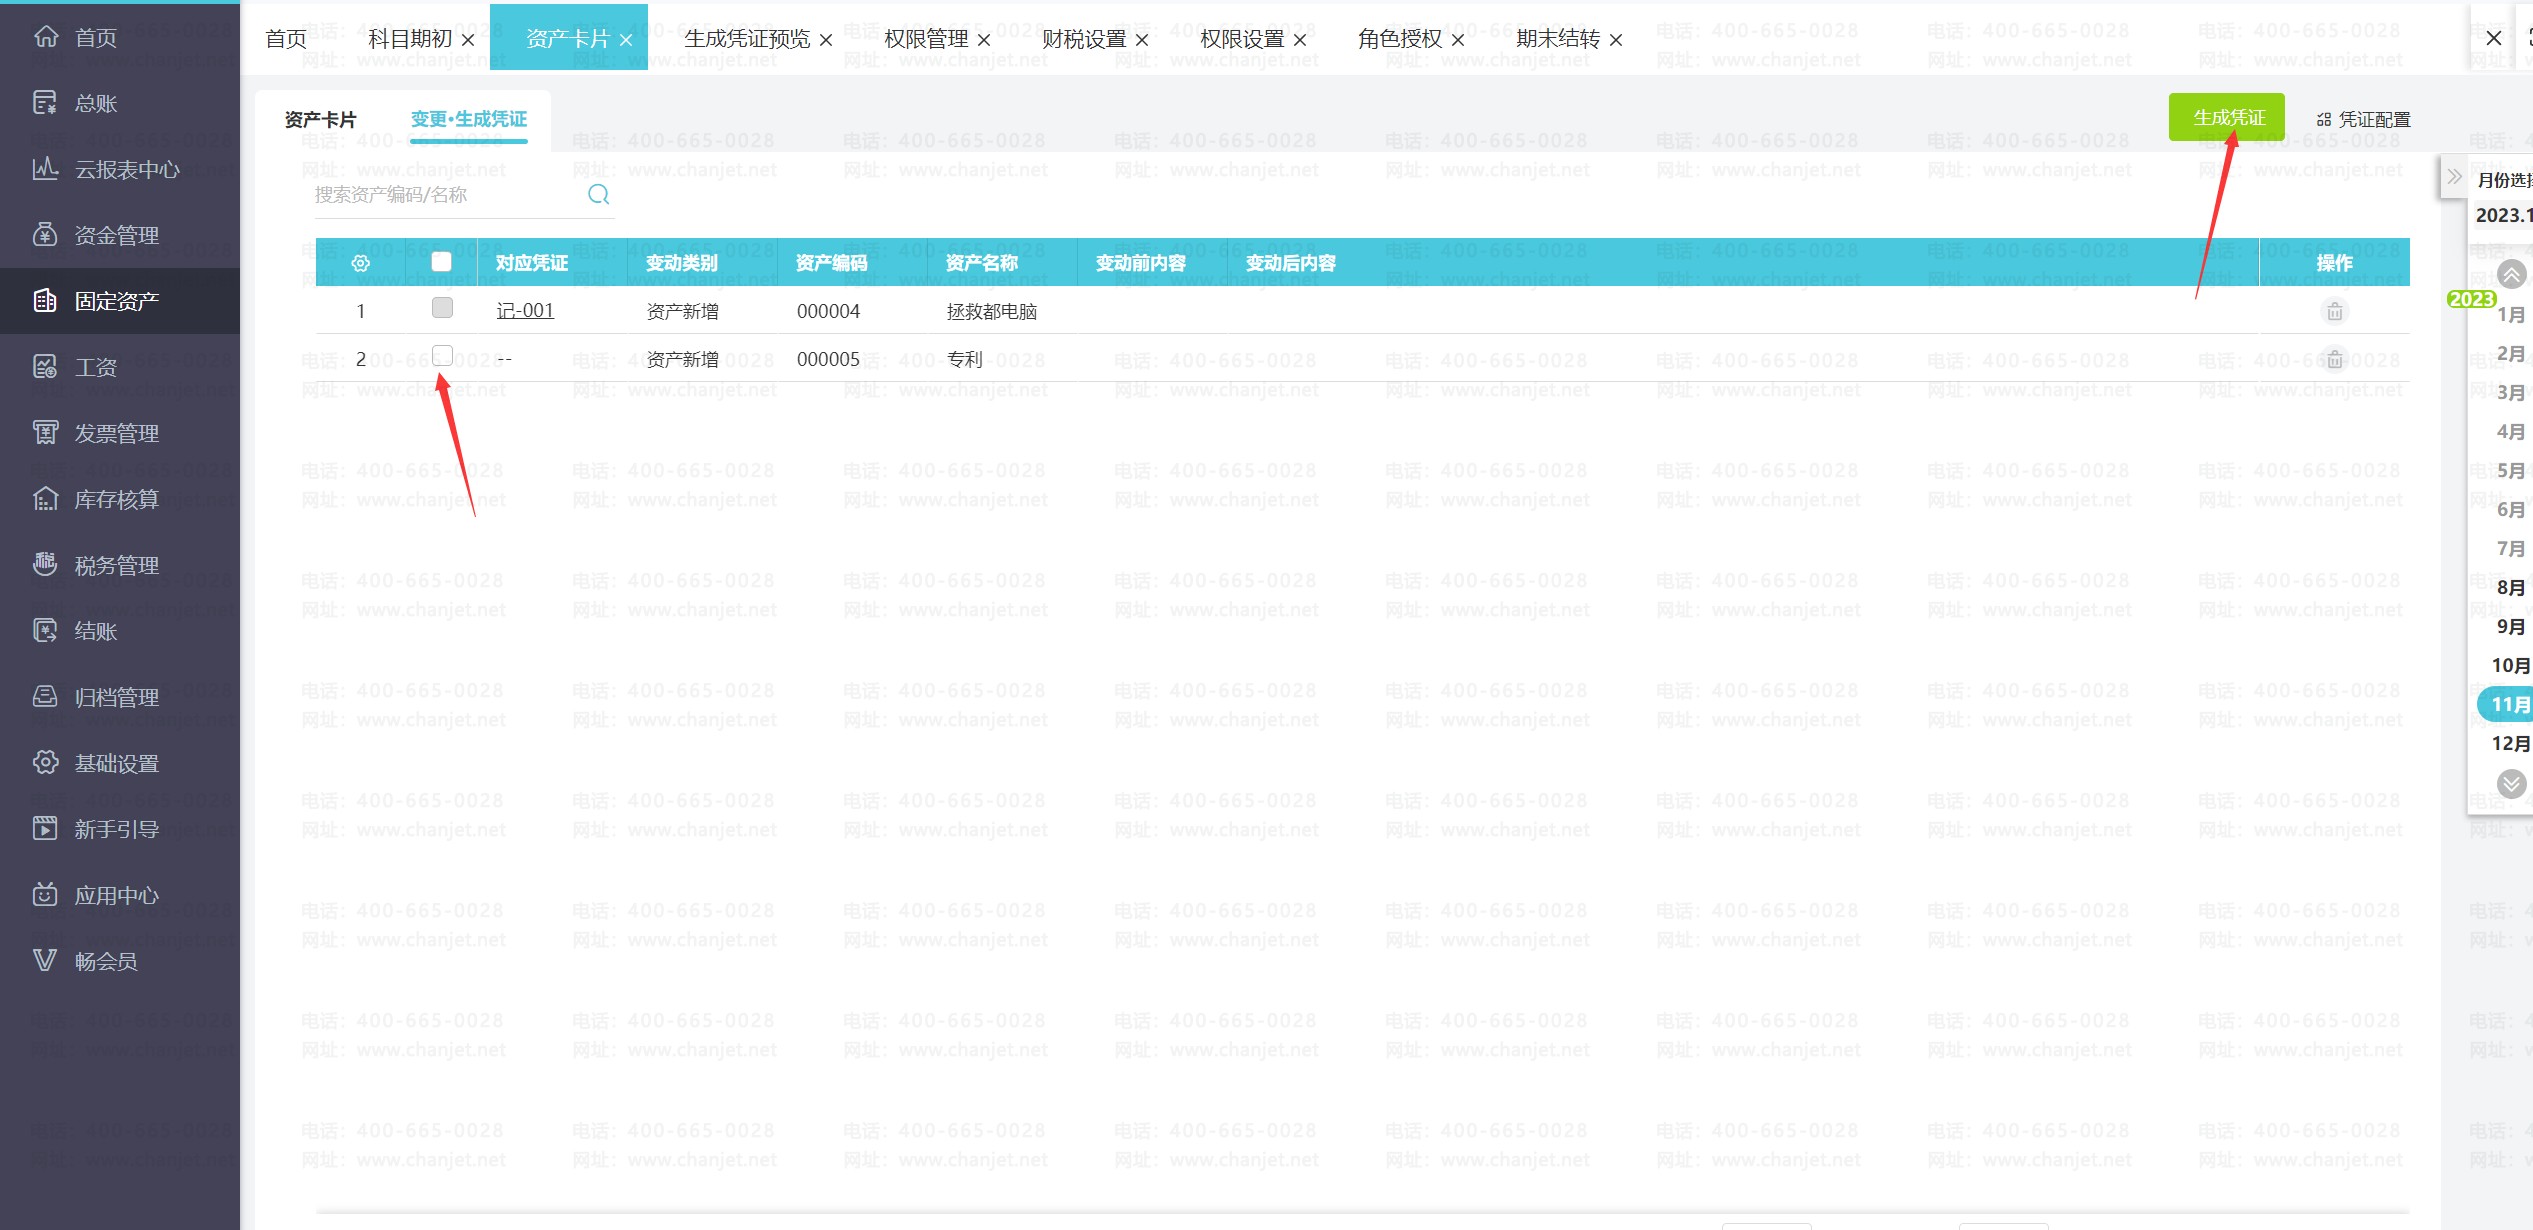Open 发票管理 in the sidebar
The width and height of the screenshot is (2533, 1230).
tap(116, 434)
